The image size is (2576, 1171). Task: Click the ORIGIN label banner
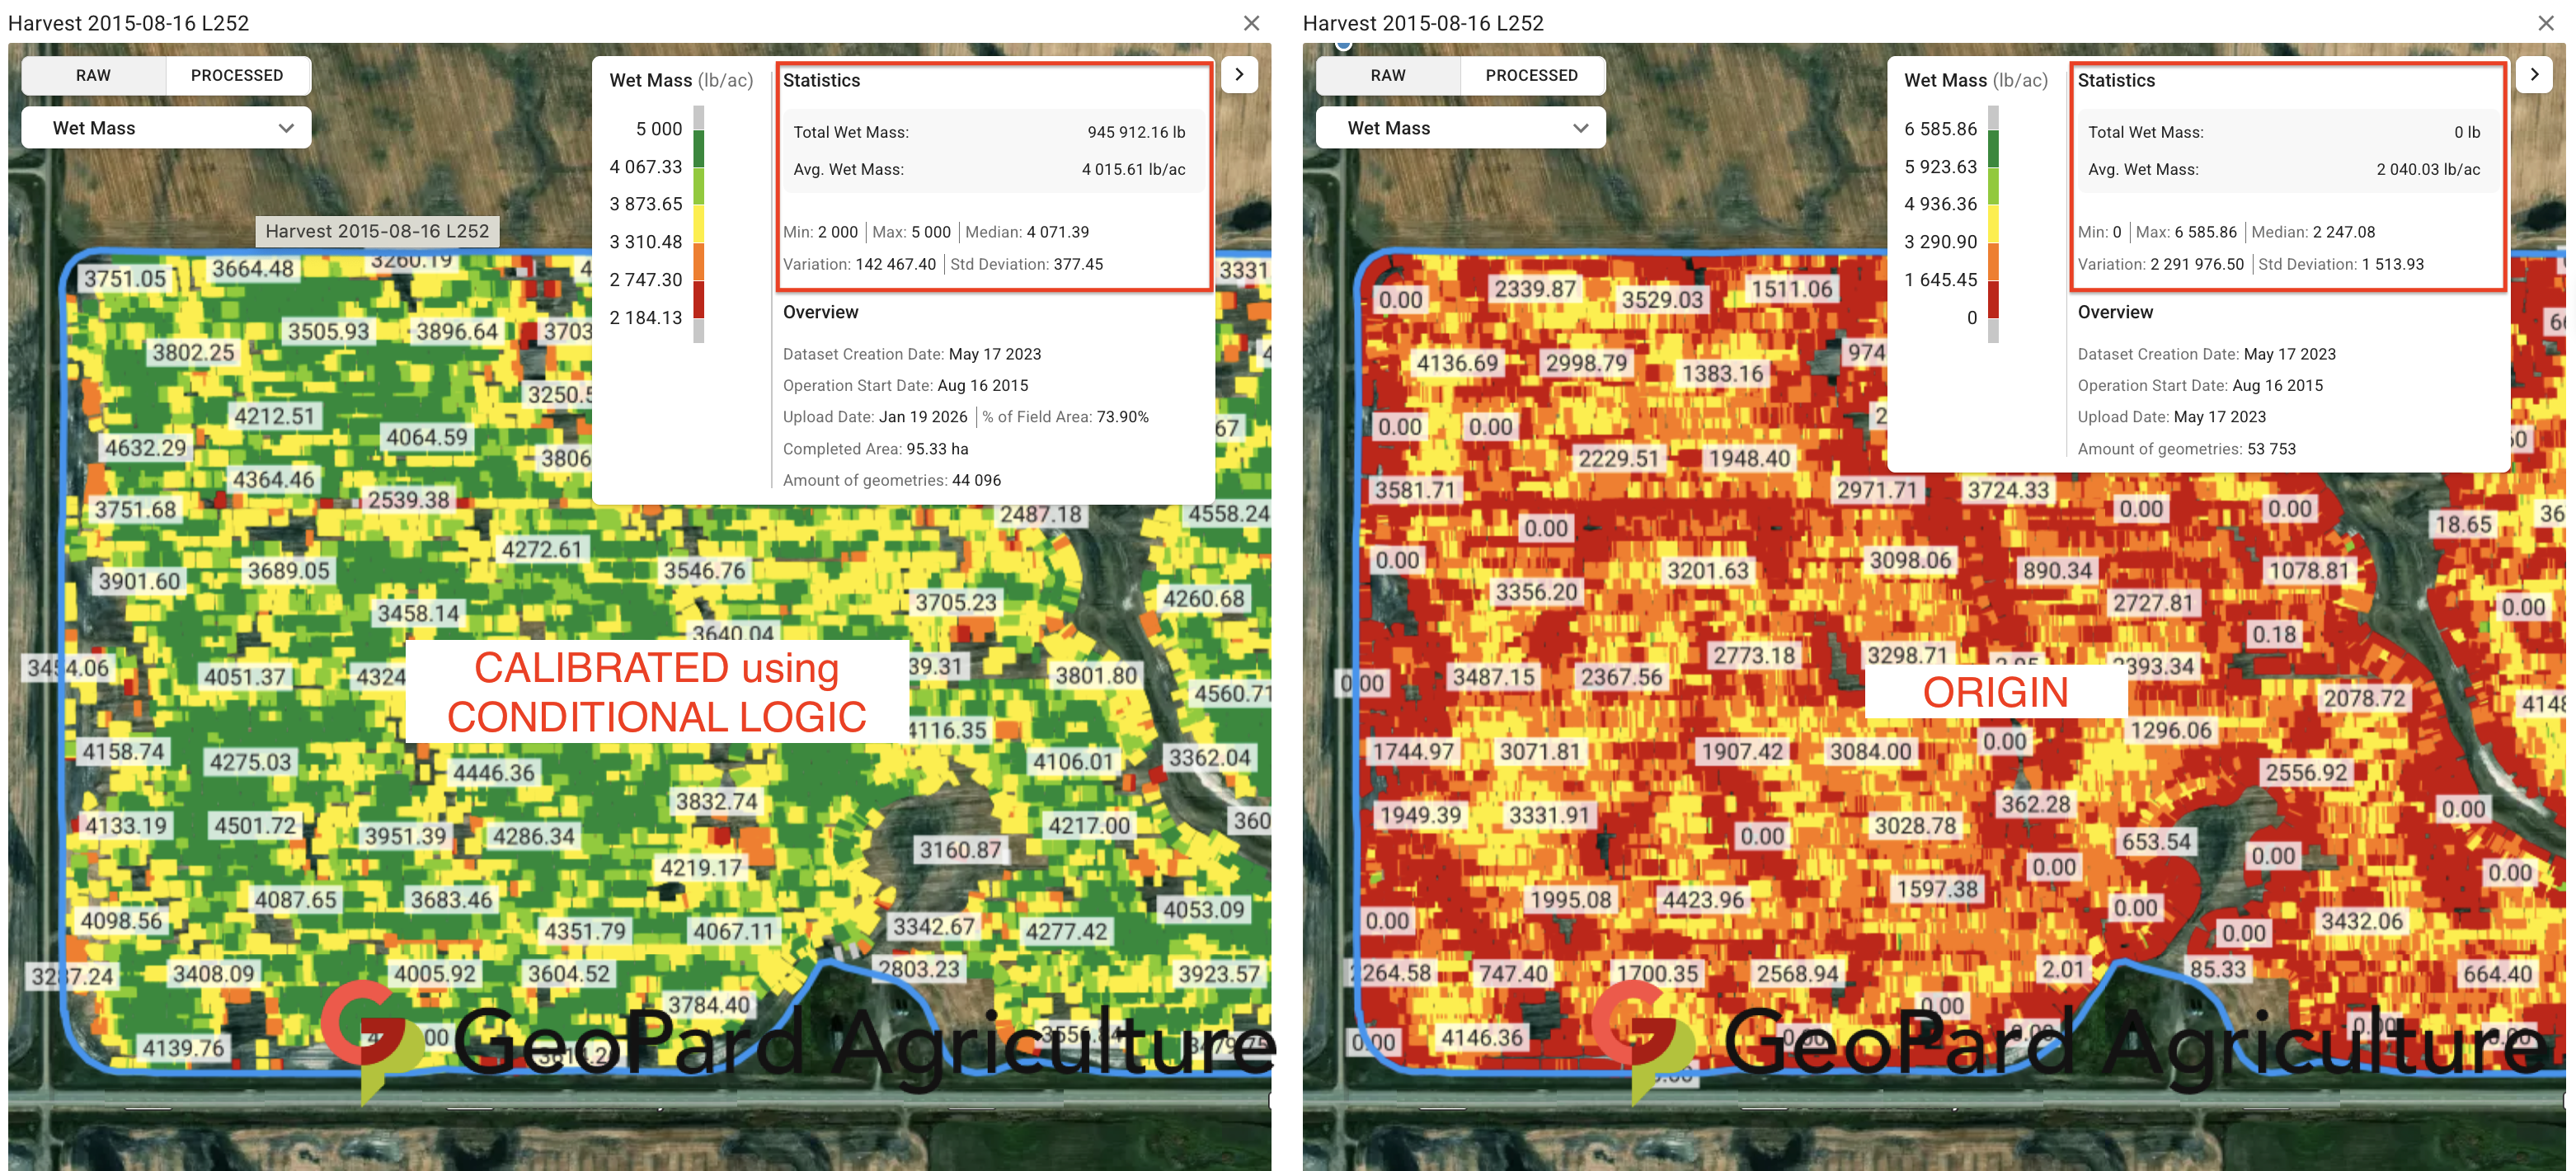click(1995, 692)
